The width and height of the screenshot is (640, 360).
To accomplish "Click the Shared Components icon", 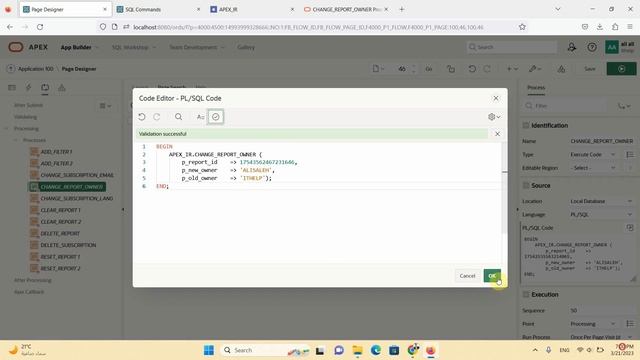I will point(562,69).
